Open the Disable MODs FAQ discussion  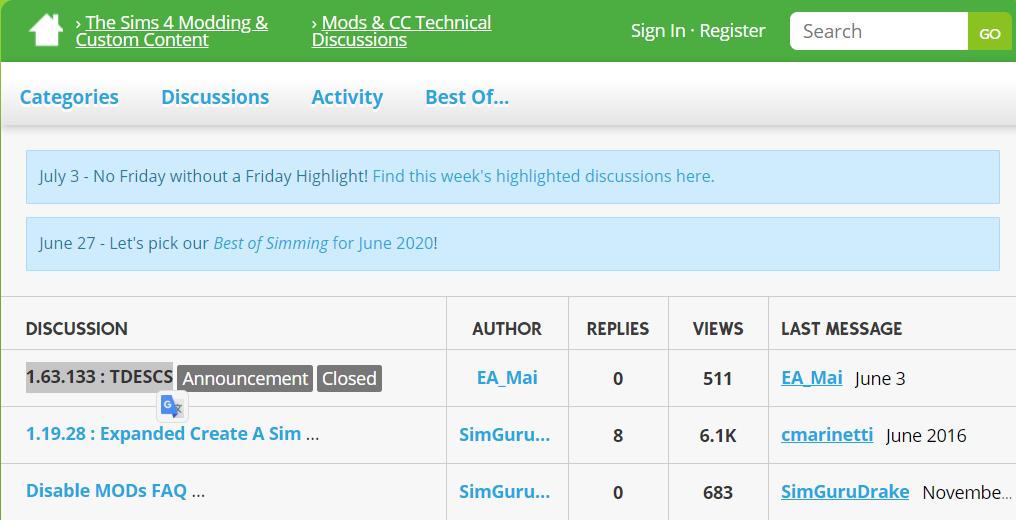(x=106, y=491)
